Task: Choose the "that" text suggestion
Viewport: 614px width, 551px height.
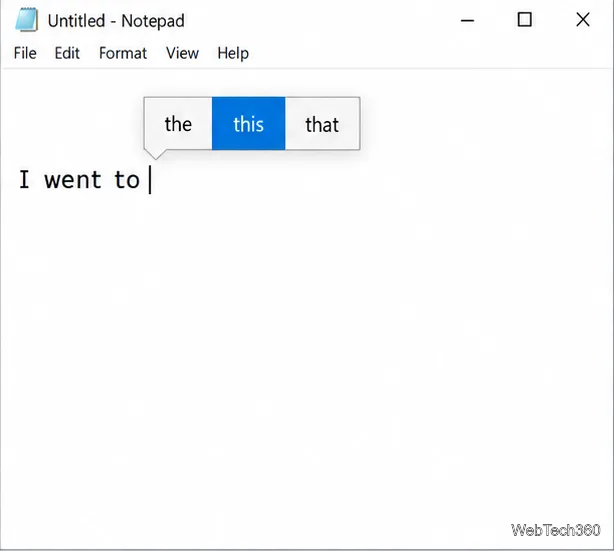Action: (x=322, y=124)
